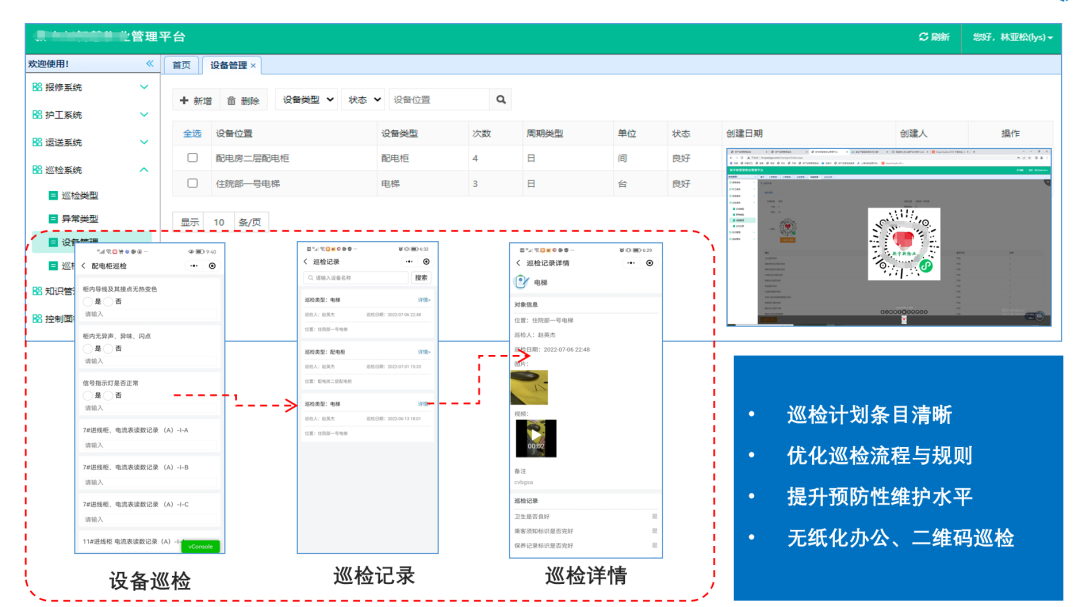Tap the circle target icon on the 巡检记录 screen
This screenshot has height=607, width=1080.
426,262
